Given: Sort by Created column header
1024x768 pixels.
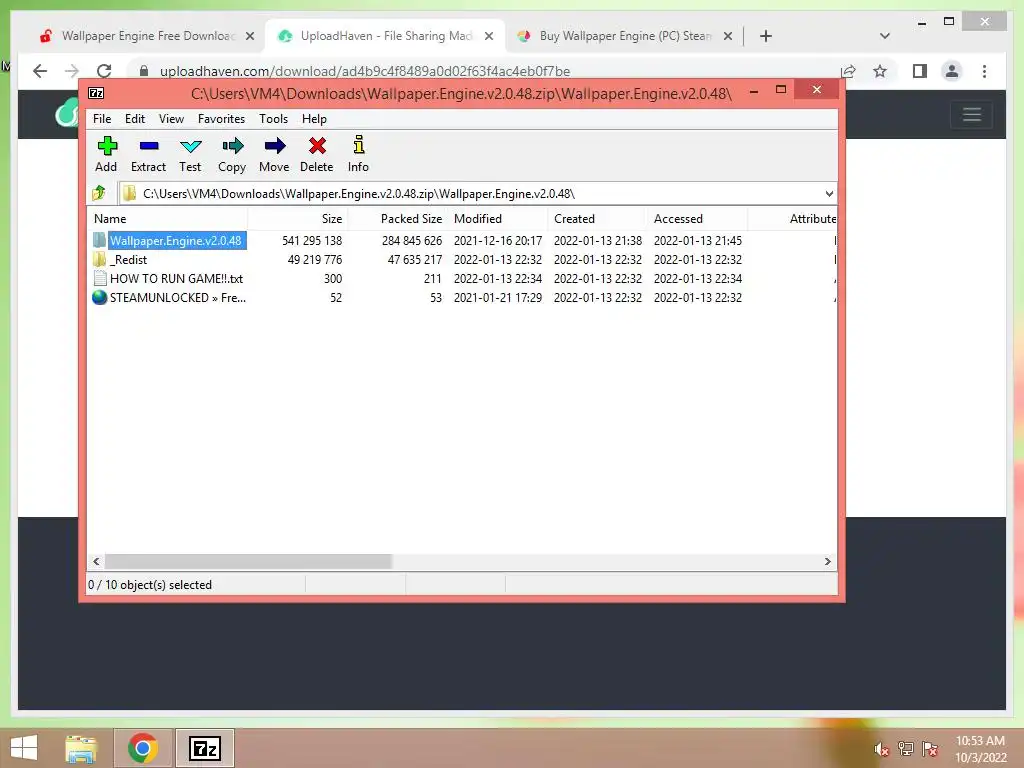Looking at the screenshot, I should [597, 219].
